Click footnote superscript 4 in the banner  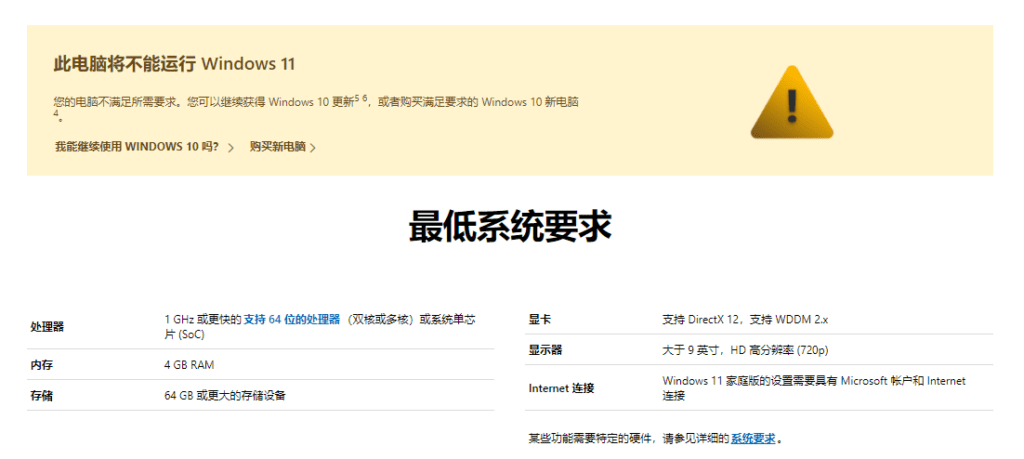click(x=56, y=115)
